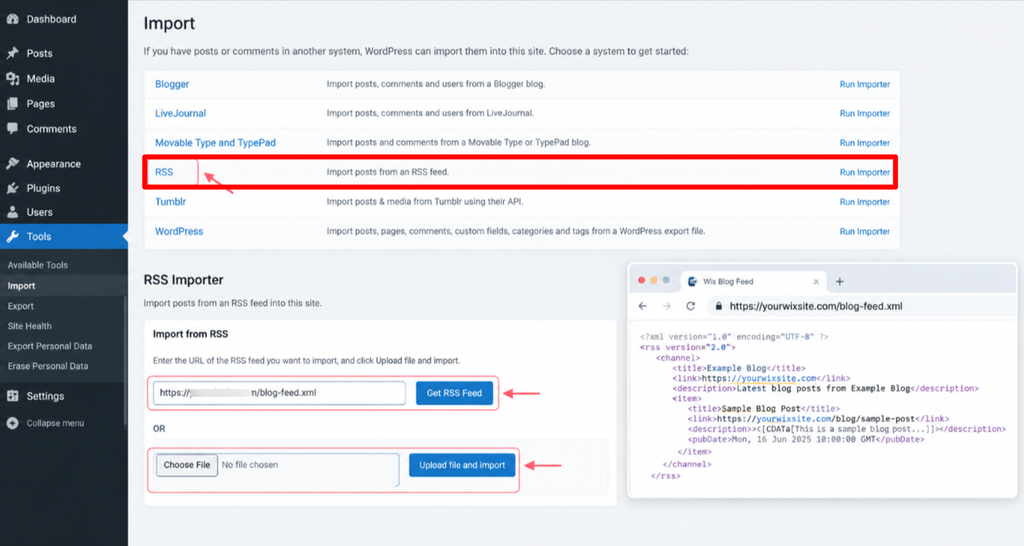Click the Tools wrench icon
Screen dimensions: 1024x546
(x=12, y=236)
